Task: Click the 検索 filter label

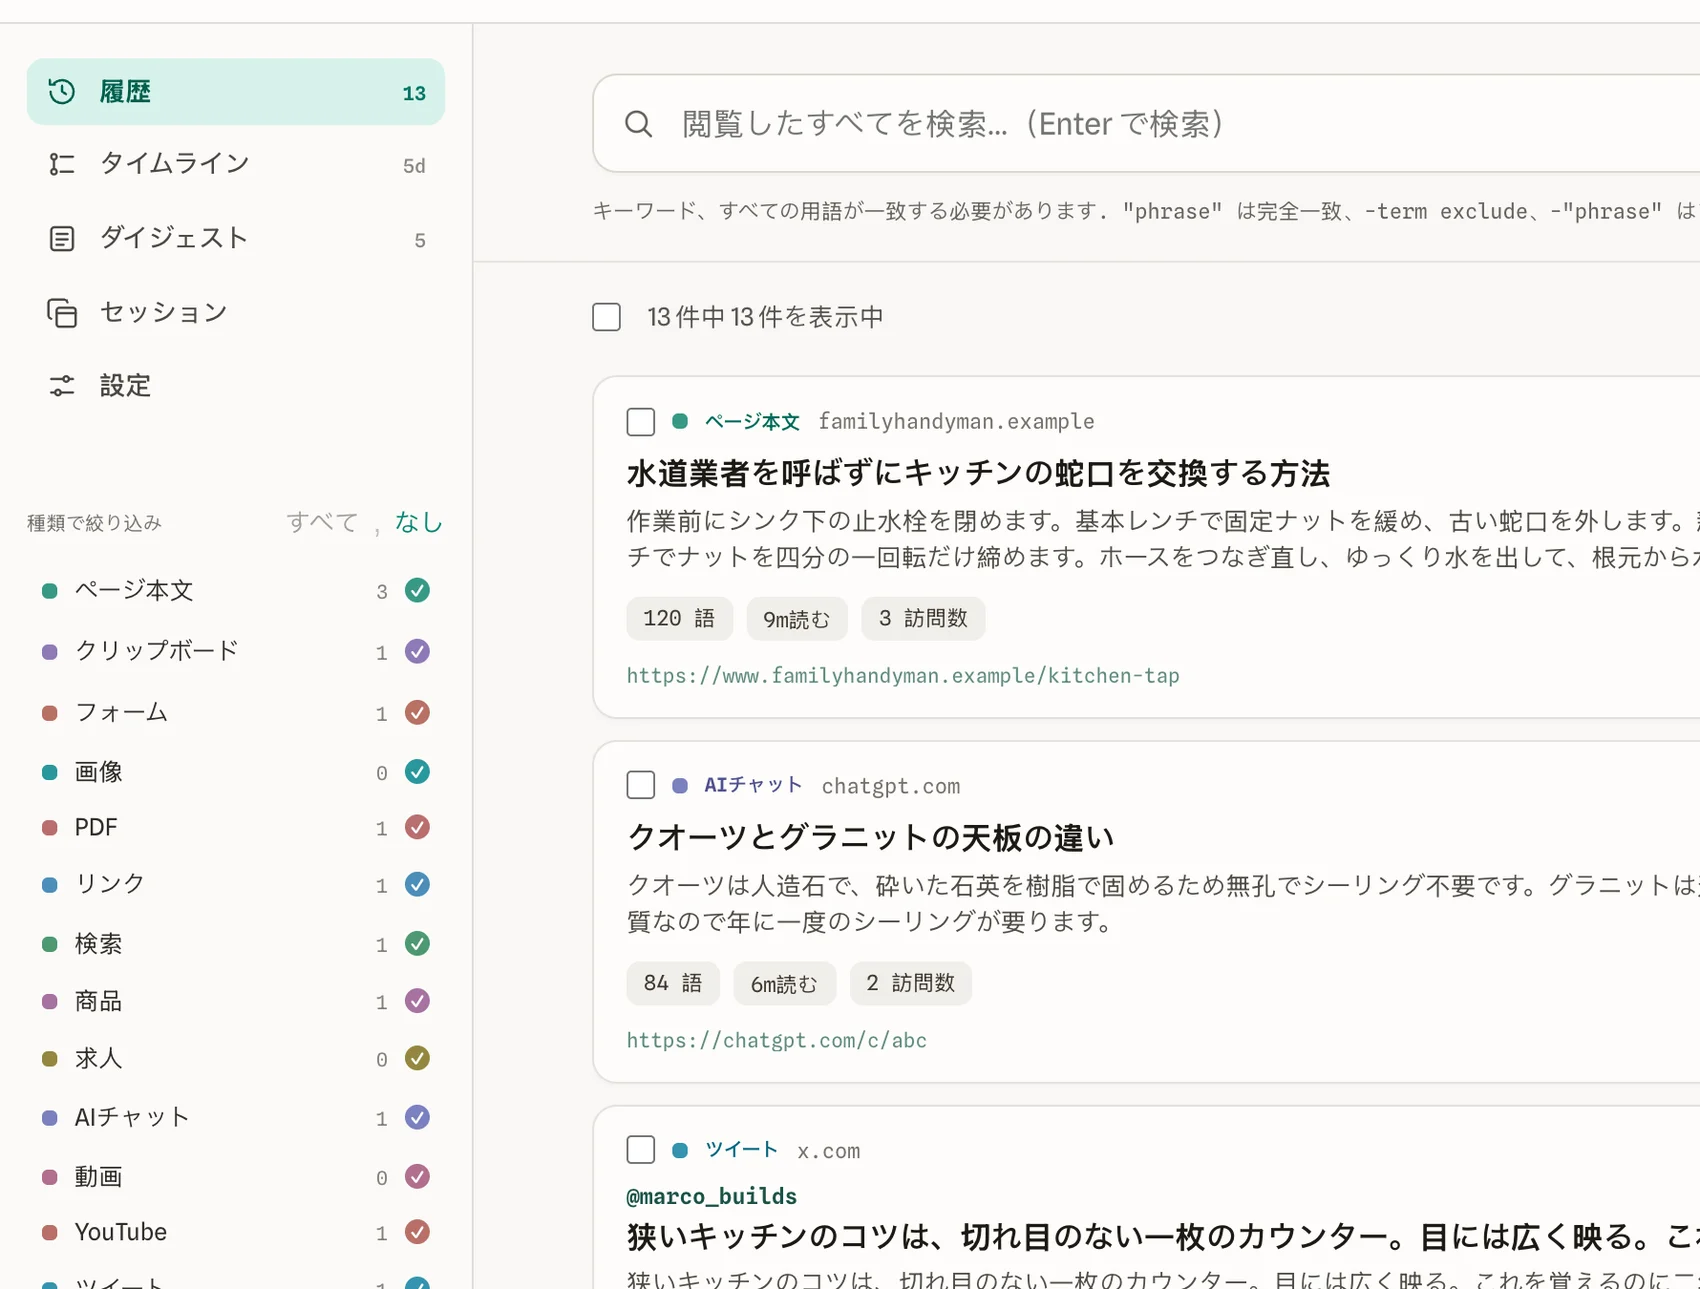Action: pos(99,944)
